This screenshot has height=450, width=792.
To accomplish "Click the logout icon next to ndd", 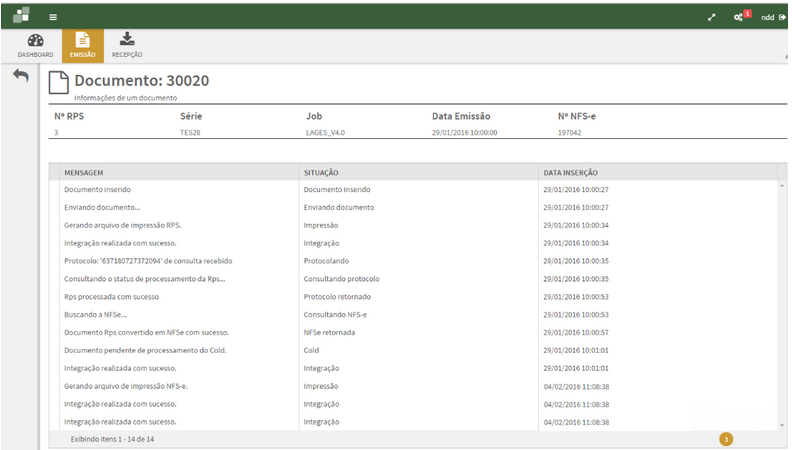I will (782, 17).
